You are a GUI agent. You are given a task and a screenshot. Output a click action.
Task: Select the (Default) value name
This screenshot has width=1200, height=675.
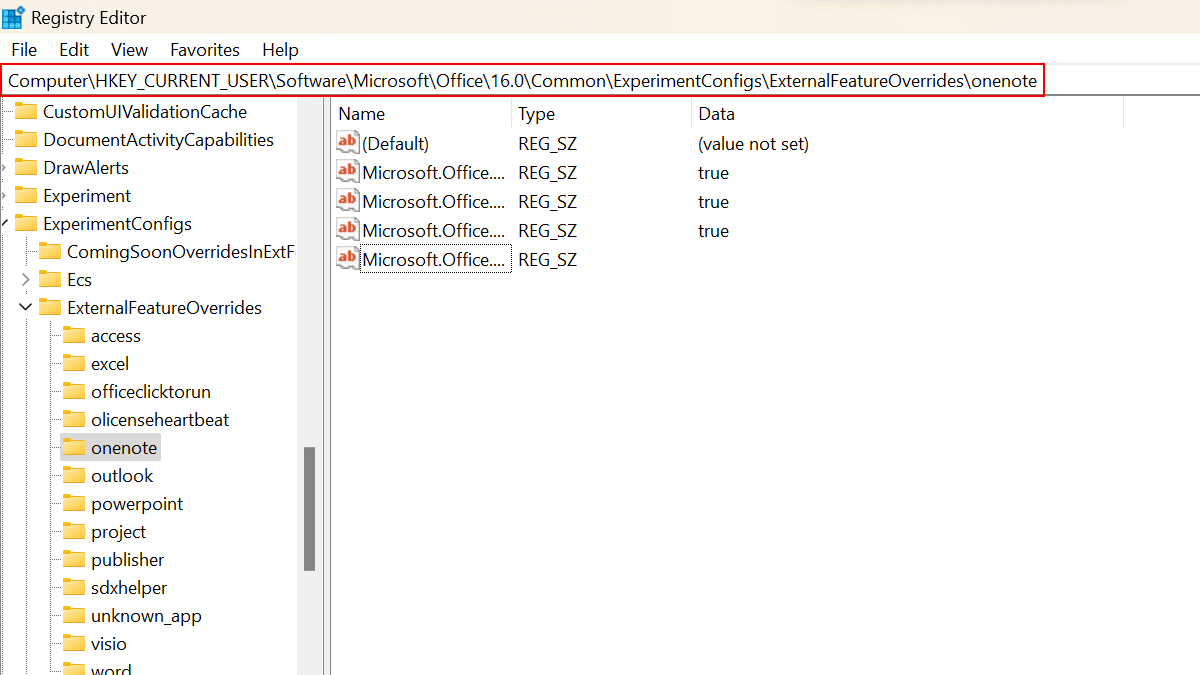pyautogui.click(x=396, y=144)
